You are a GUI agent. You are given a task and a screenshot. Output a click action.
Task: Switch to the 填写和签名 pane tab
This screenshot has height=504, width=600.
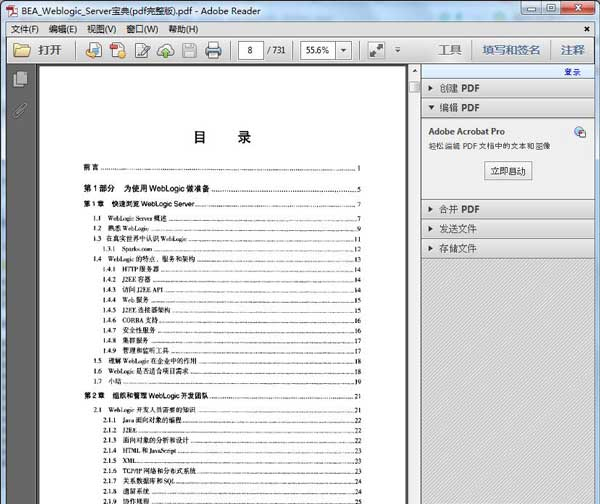point(511,50)
